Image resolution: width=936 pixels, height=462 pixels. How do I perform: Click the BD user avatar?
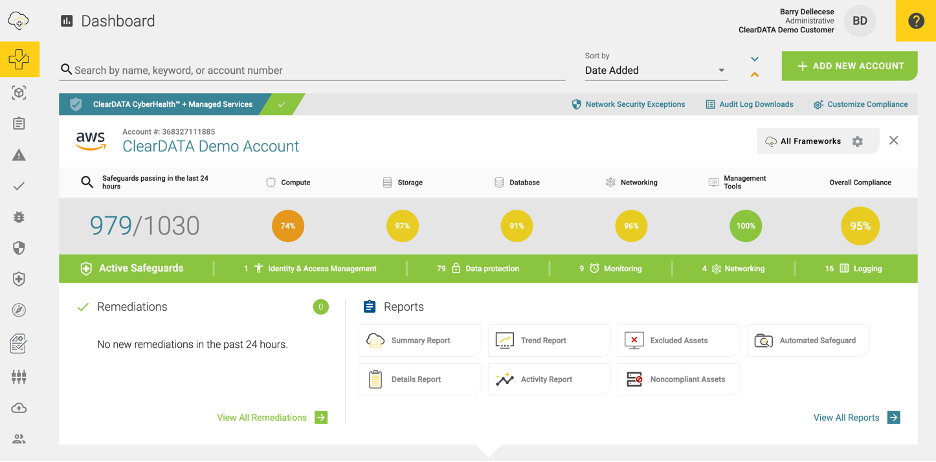pyautogui.click(x=860, y=21)
